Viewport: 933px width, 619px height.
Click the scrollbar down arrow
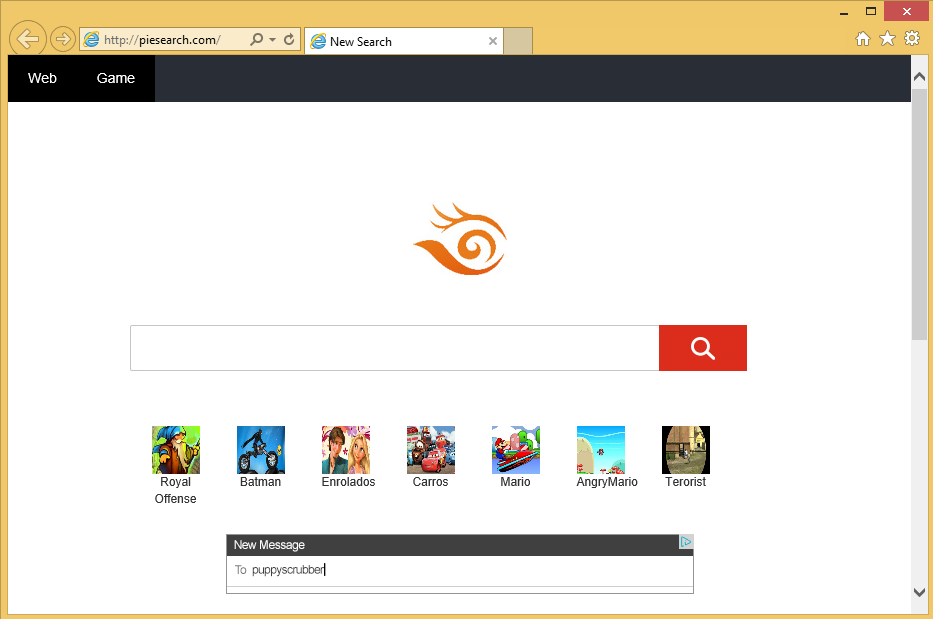click(919, 592)
